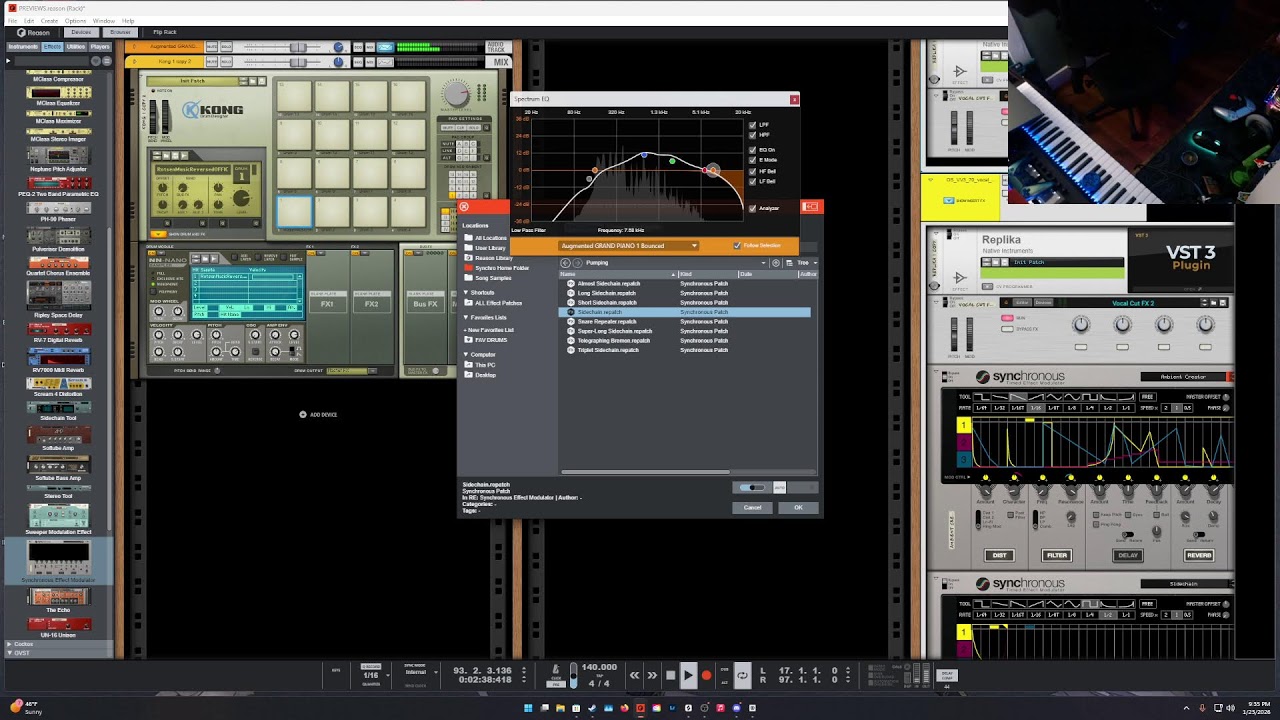Toggle the HPF checkbox in Spectrum EQ
Screen dimensions: 1280x720
[753, 134]
